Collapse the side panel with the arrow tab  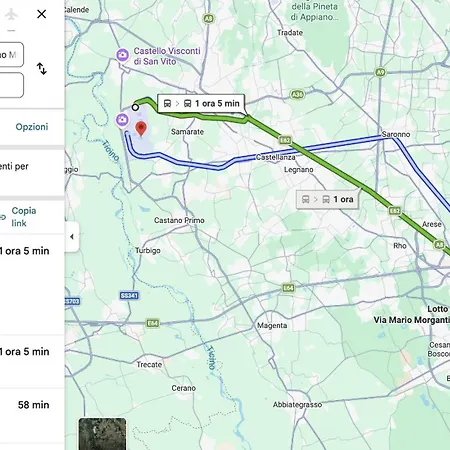pyautogui.click(x=72, y=237)
